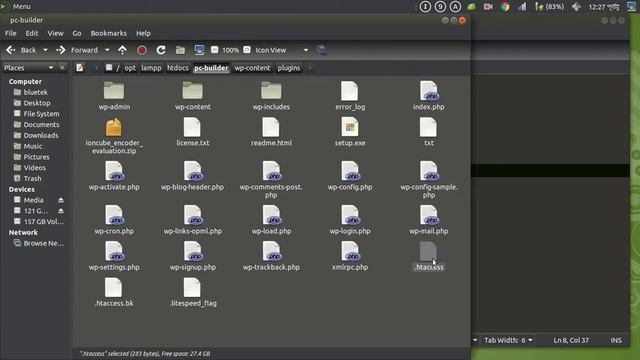Select the license.txt file
The width and height of the screenshot is (640, 360).
click(192, 132)
